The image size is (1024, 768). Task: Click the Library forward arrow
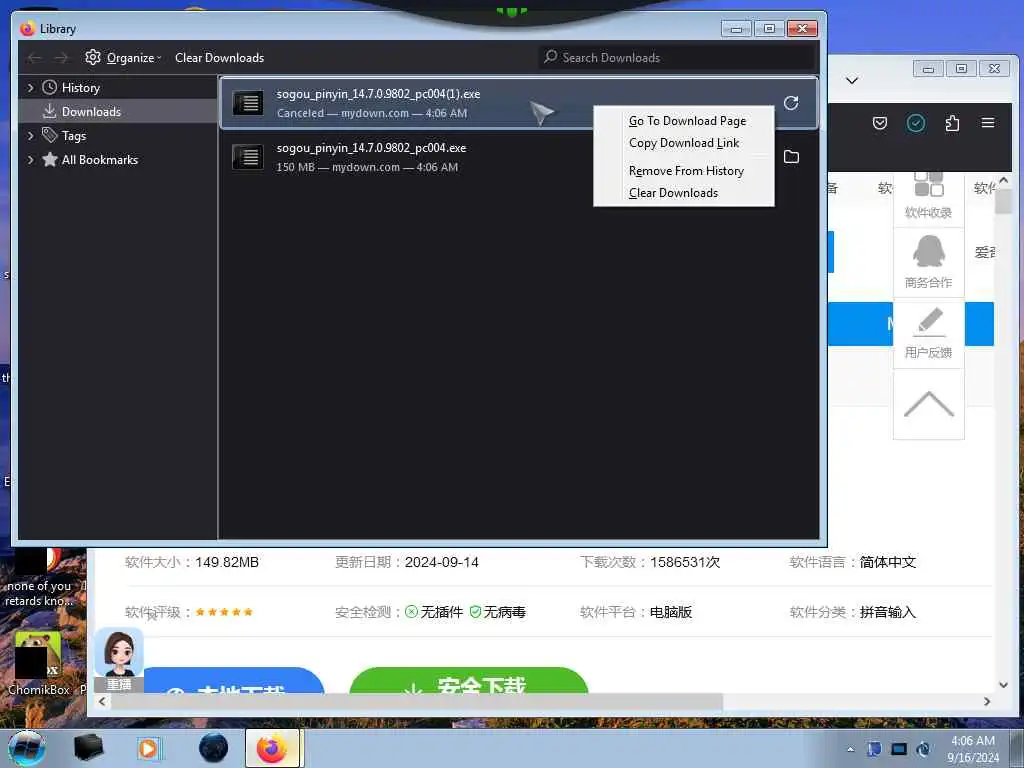pyautogui.click(x=61, y=58)
